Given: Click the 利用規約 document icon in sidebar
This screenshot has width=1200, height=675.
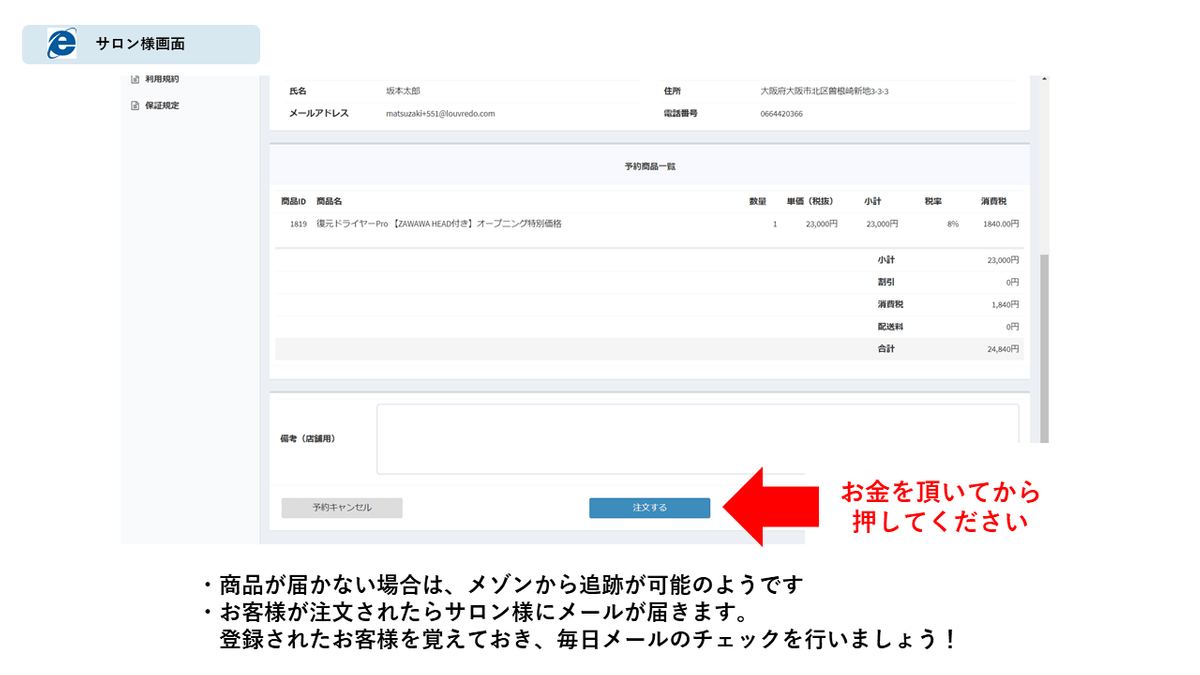Looking at the screenshot, I should [x=135, y=79].
